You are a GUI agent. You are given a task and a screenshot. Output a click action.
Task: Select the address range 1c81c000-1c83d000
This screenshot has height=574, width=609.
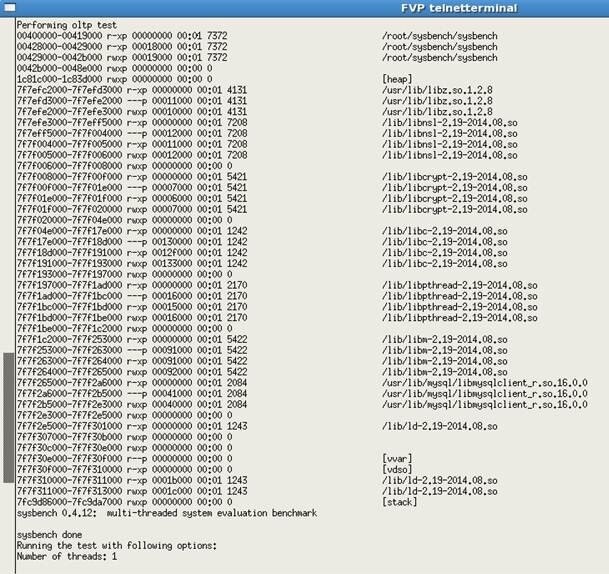coord(59,79)
